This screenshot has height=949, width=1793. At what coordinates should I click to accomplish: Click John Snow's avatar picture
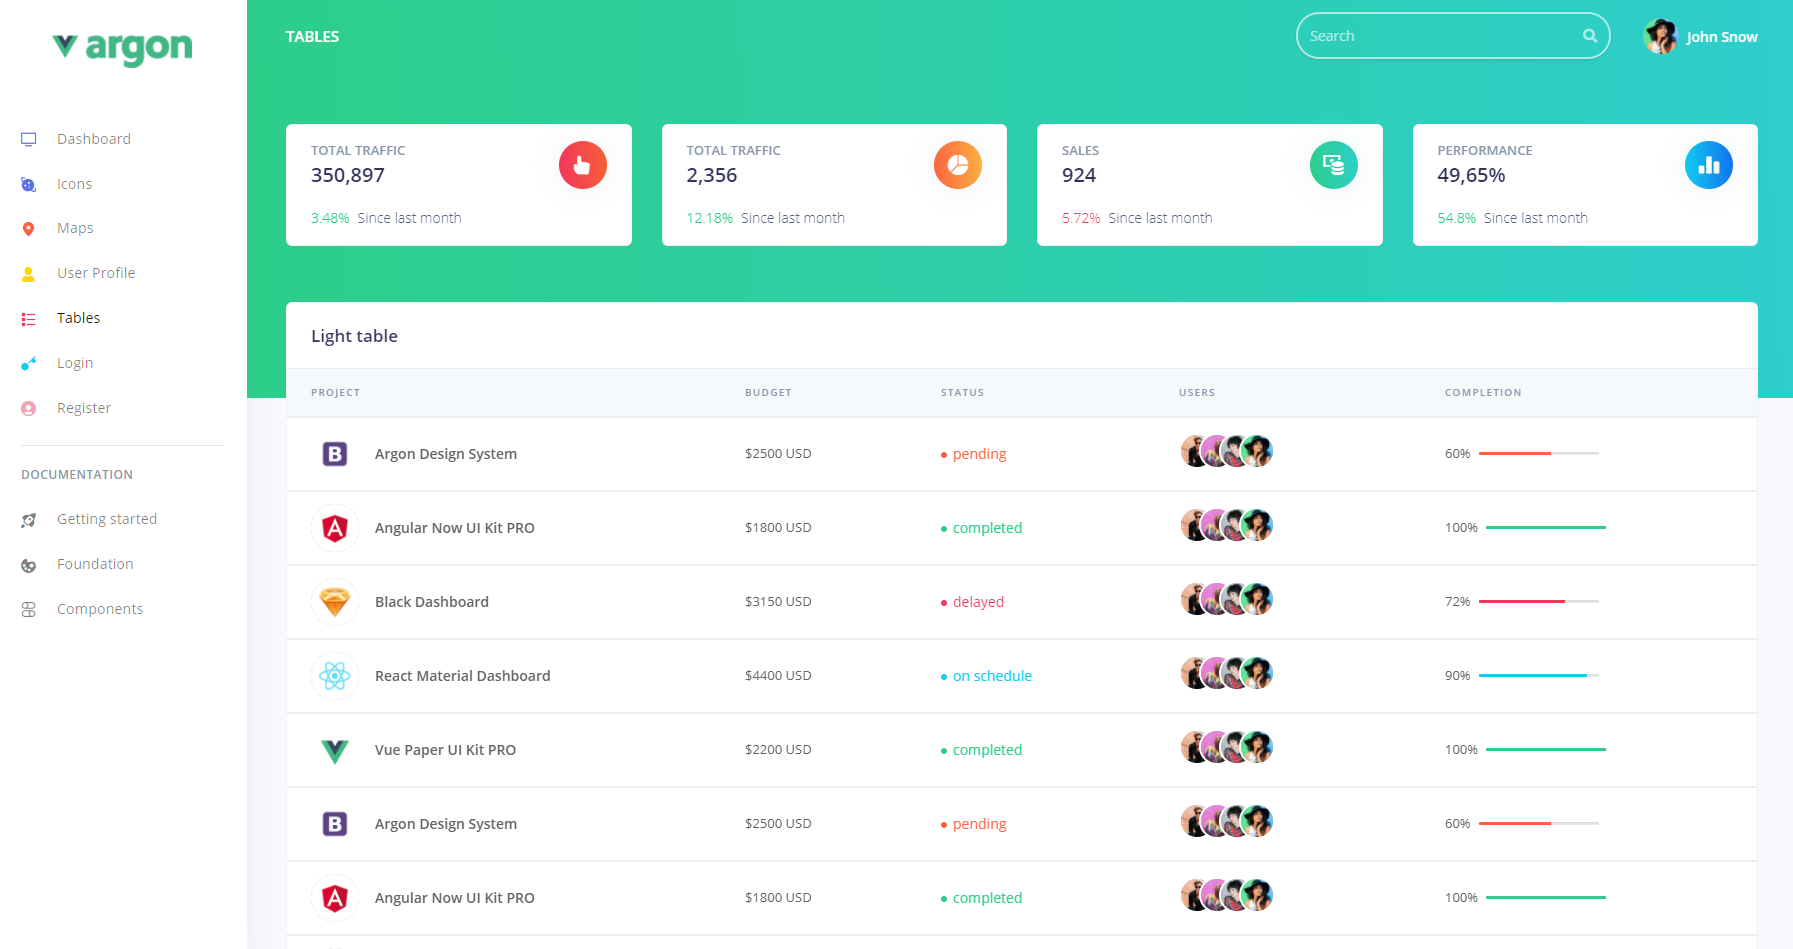(1661, 36)
